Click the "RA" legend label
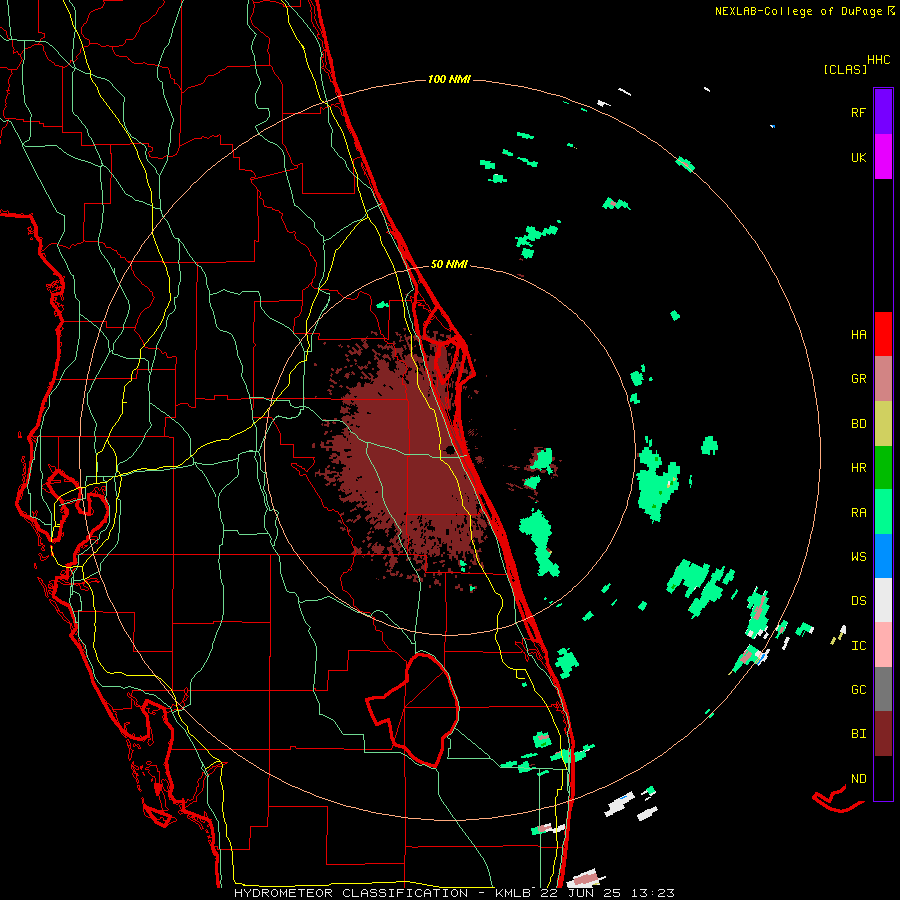900x900 pixels. tap(859, 513)
